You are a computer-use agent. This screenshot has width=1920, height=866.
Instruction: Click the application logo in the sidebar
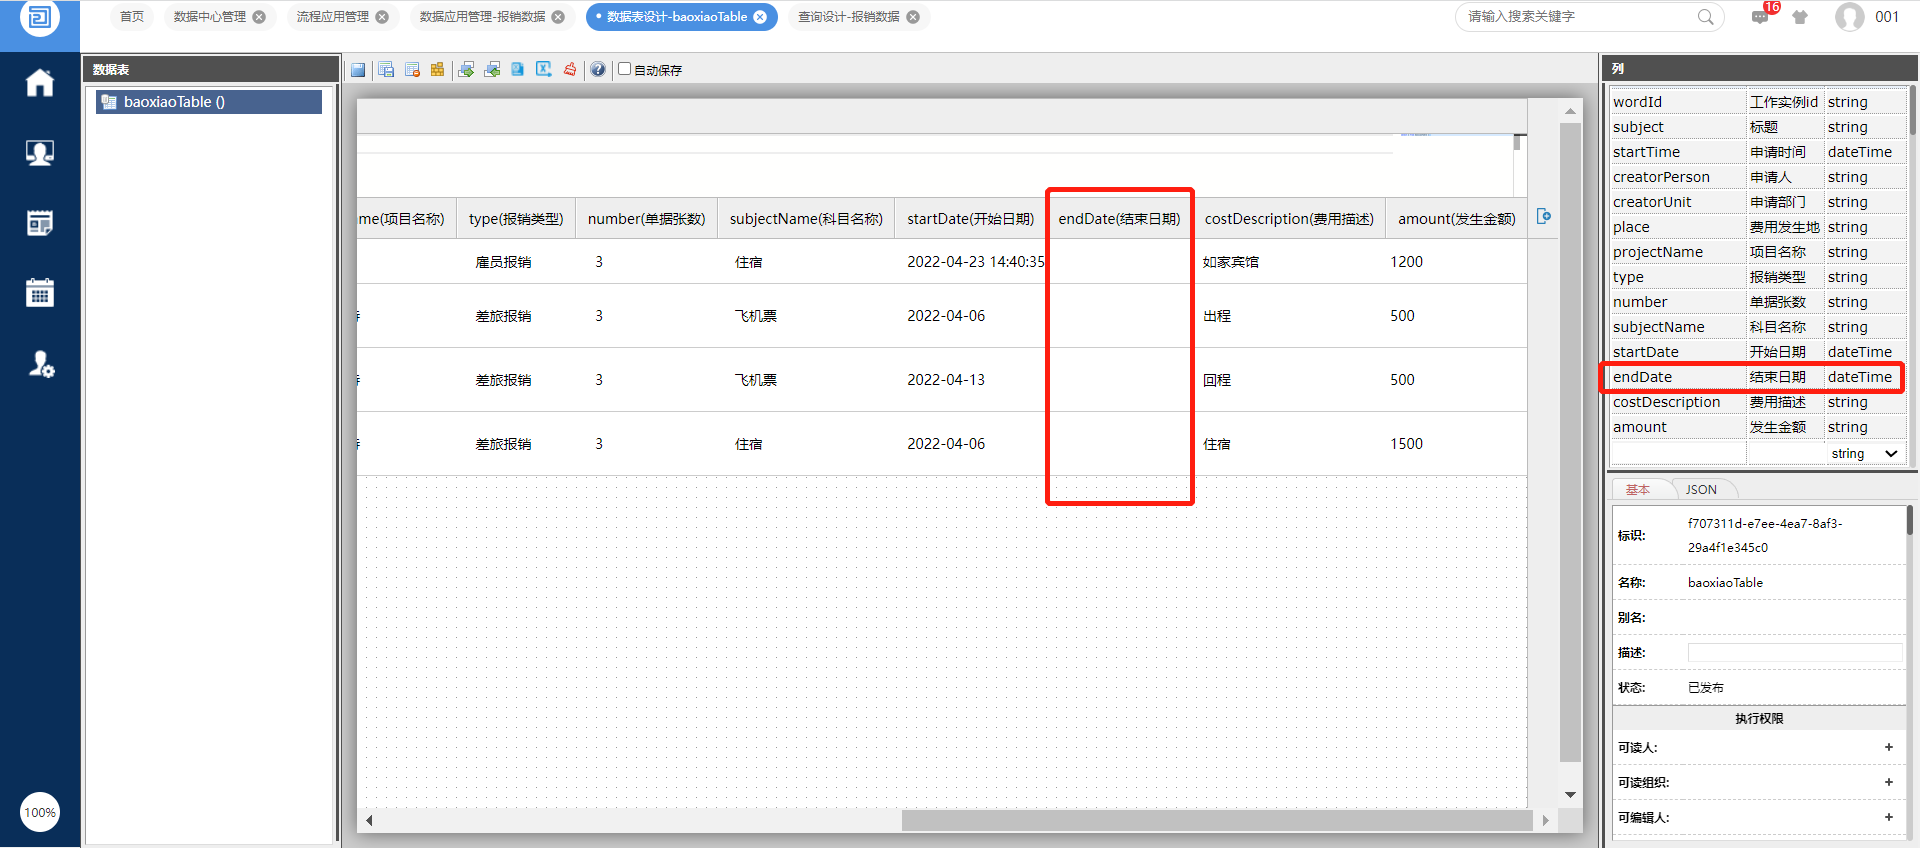coord(40,17)
